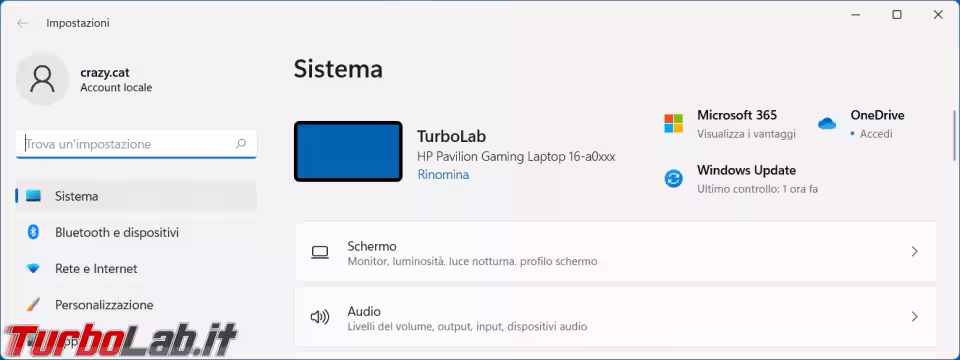Viewport: 960px width, 360px height.
Task: Click the blue desktop wallpaper thumbnail
Action: [348, 151]
